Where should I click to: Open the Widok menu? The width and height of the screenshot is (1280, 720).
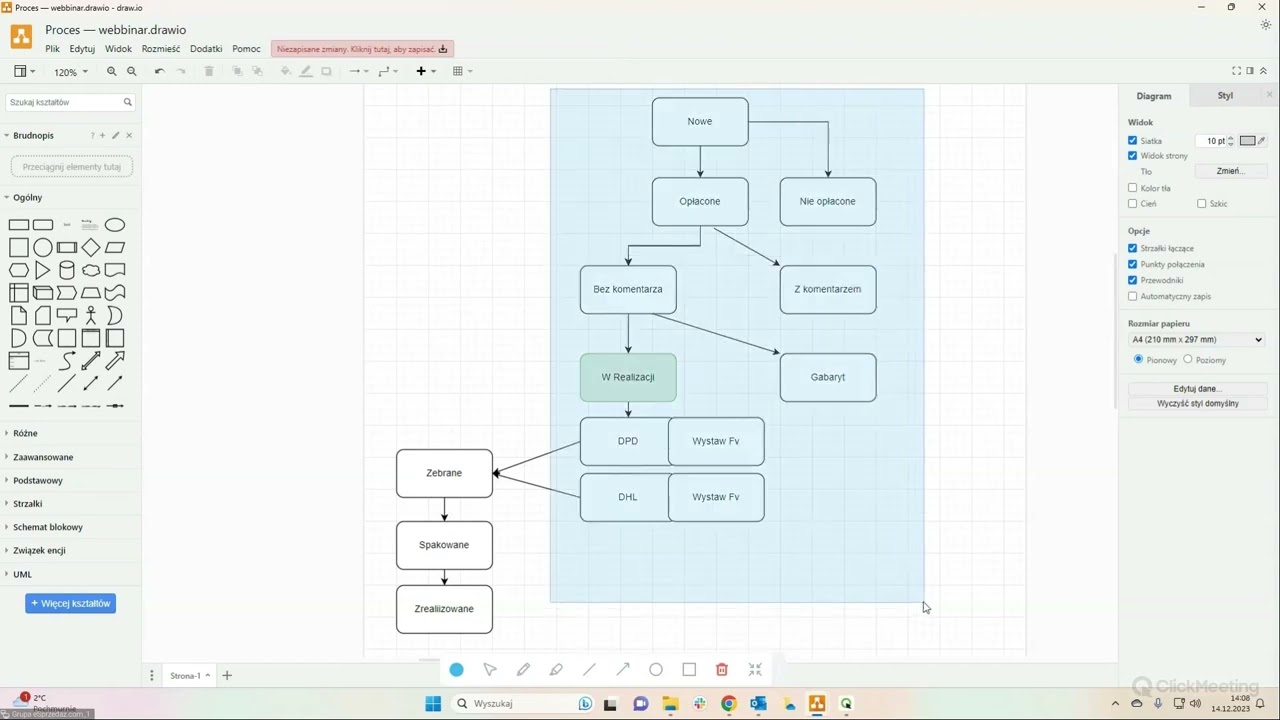pyautogui.click(x=118, y=49)
